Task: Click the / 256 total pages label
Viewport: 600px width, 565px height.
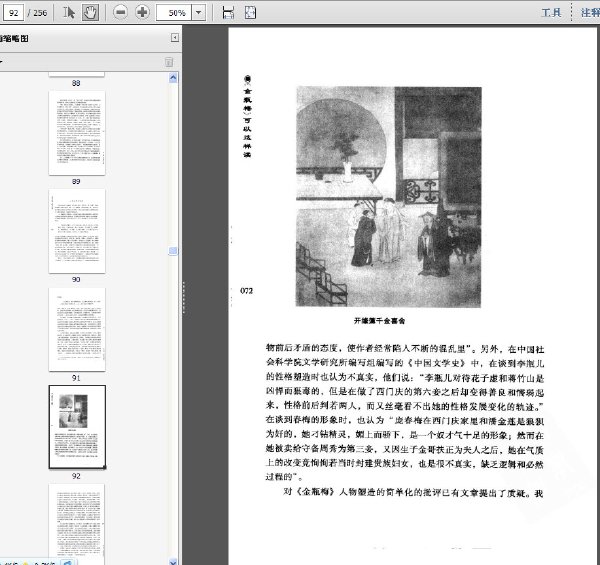Action: (37, 13)
